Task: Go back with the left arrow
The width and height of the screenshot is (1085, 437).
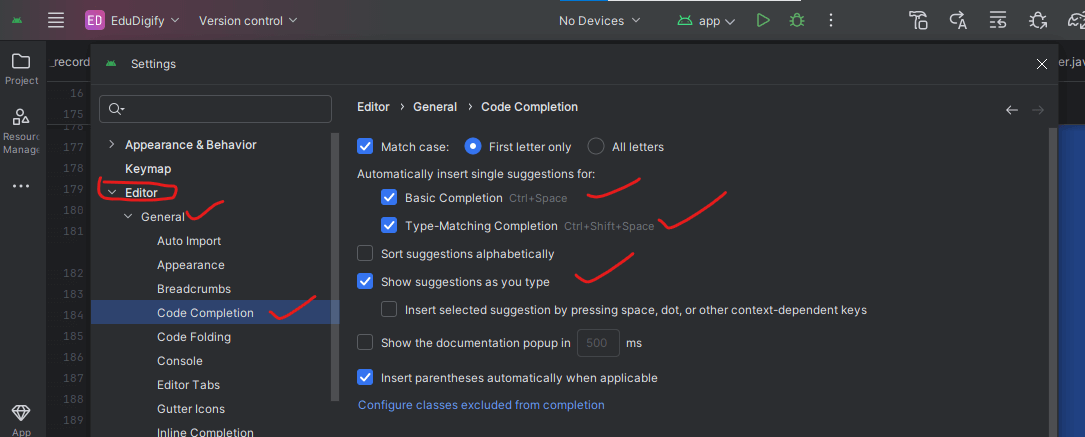Action: (1012, 110)
